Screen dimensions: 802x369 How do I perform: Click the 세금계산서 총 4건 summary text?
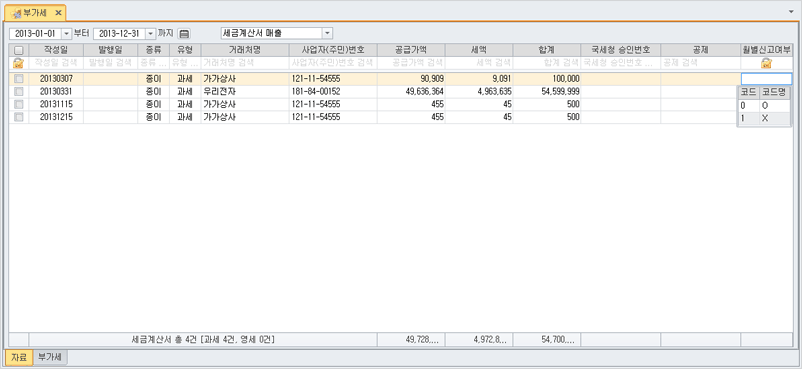tap(203, 339)
